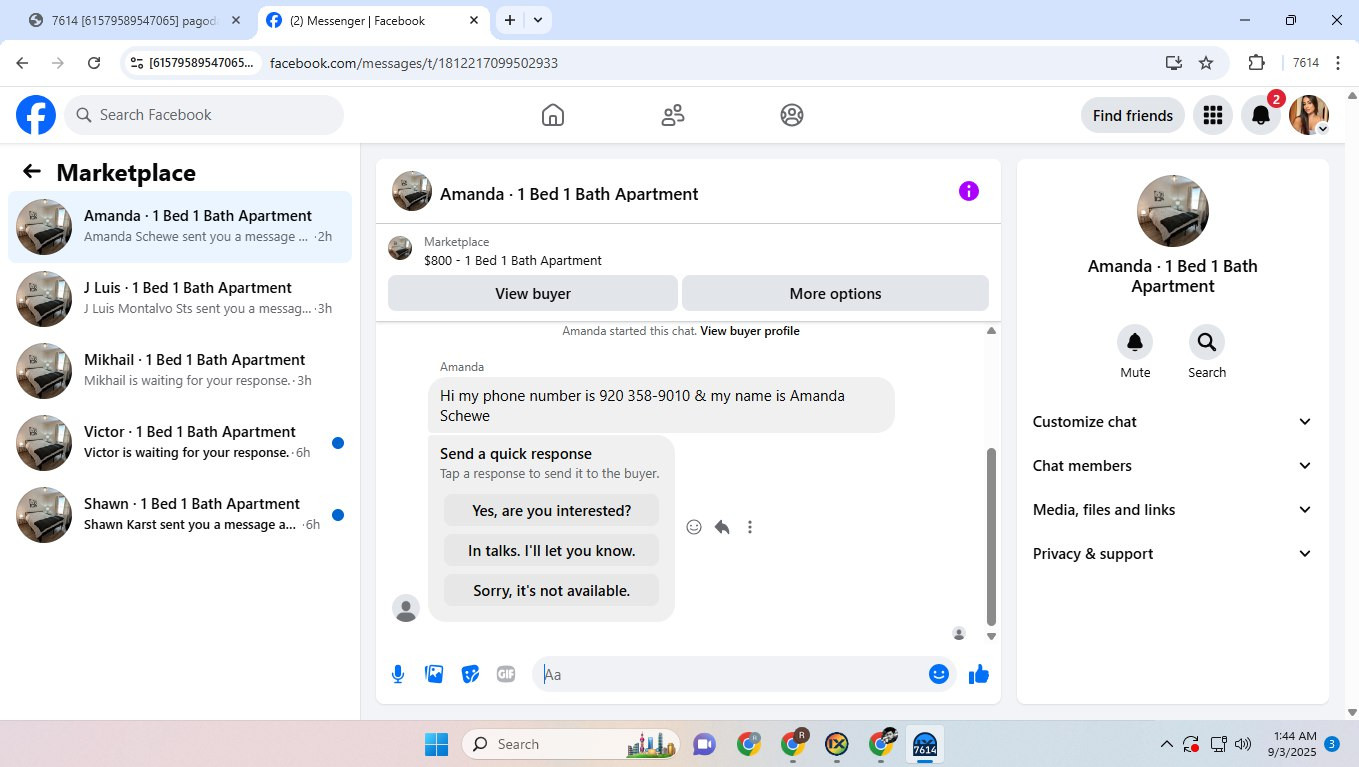The height and width of the screenshot is (767, 1359).
Task: React to the message with emoji
Action: pos(694,527)
